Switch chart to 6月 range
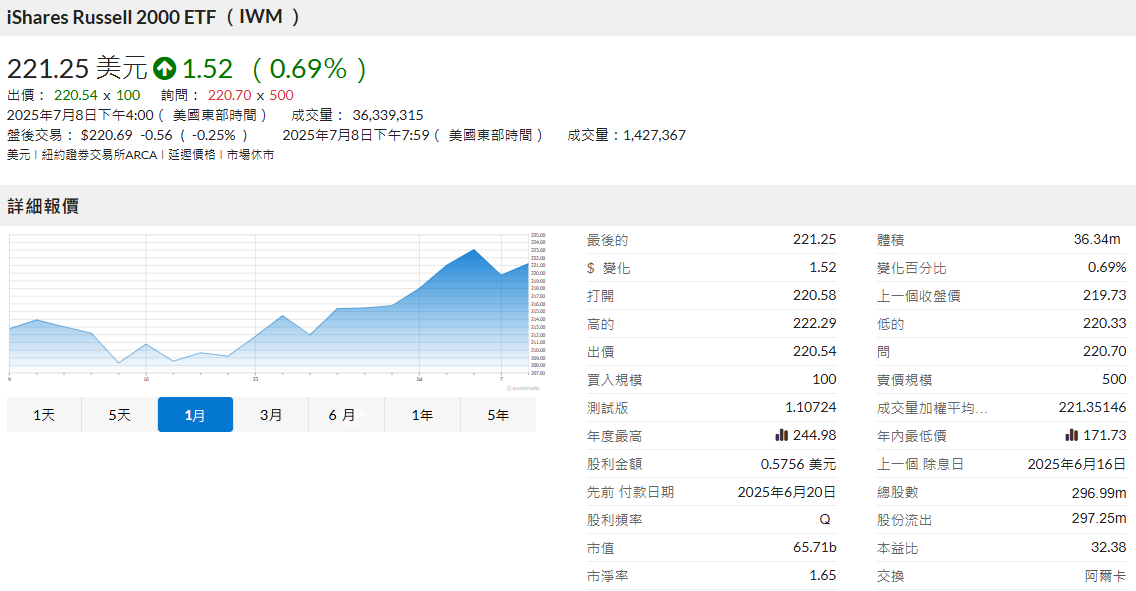Viewport: 1136px width, 591px height. click(x=346, y=415)
